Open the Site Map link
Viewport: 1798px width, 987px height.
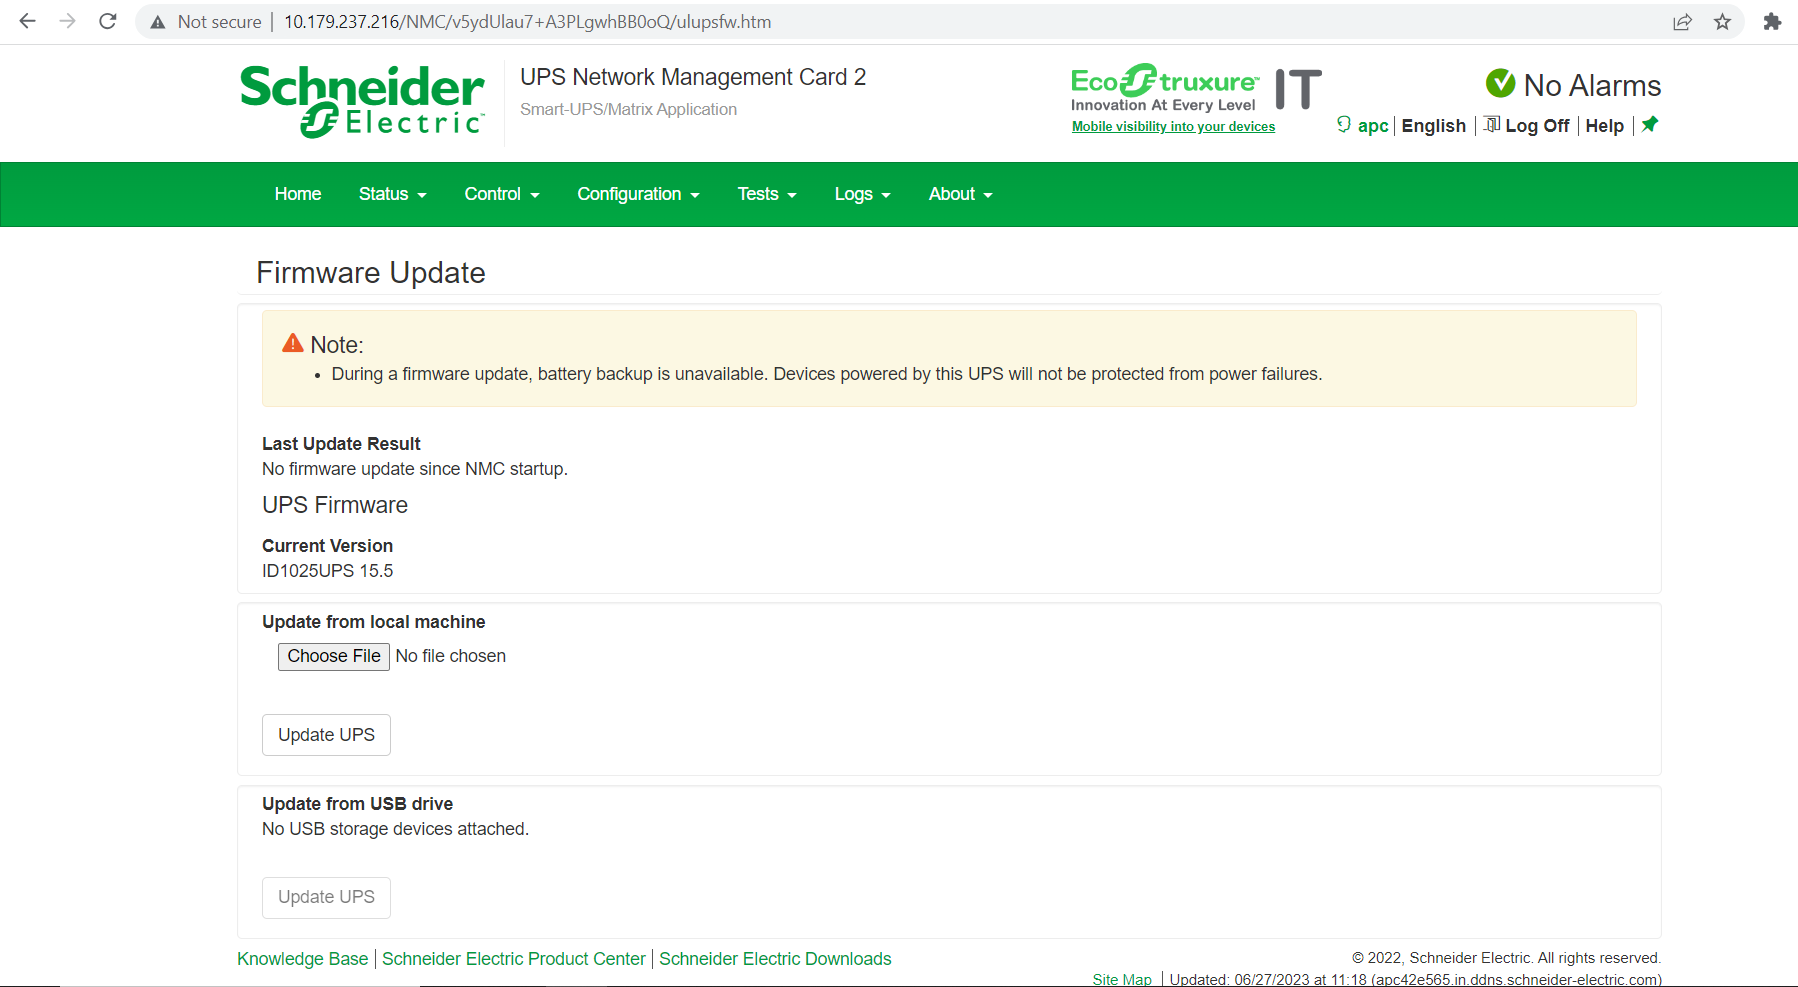pos(1122,979)
